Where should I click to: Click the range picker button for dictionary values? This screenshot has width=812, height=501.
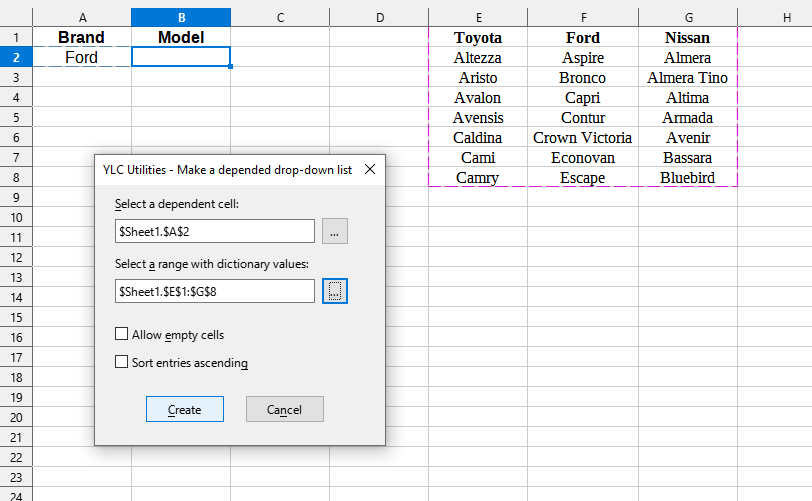tap(335, 291)
